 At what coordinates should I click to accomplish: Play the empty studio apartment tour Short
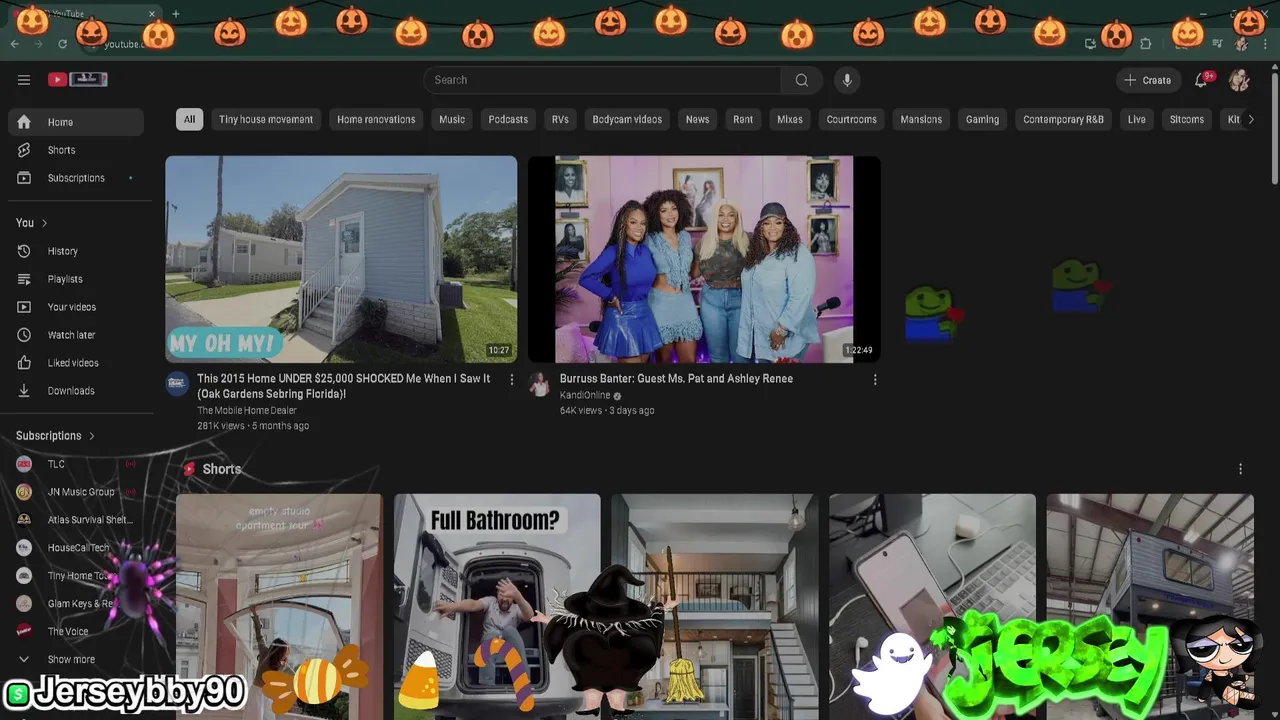point(279,607)
